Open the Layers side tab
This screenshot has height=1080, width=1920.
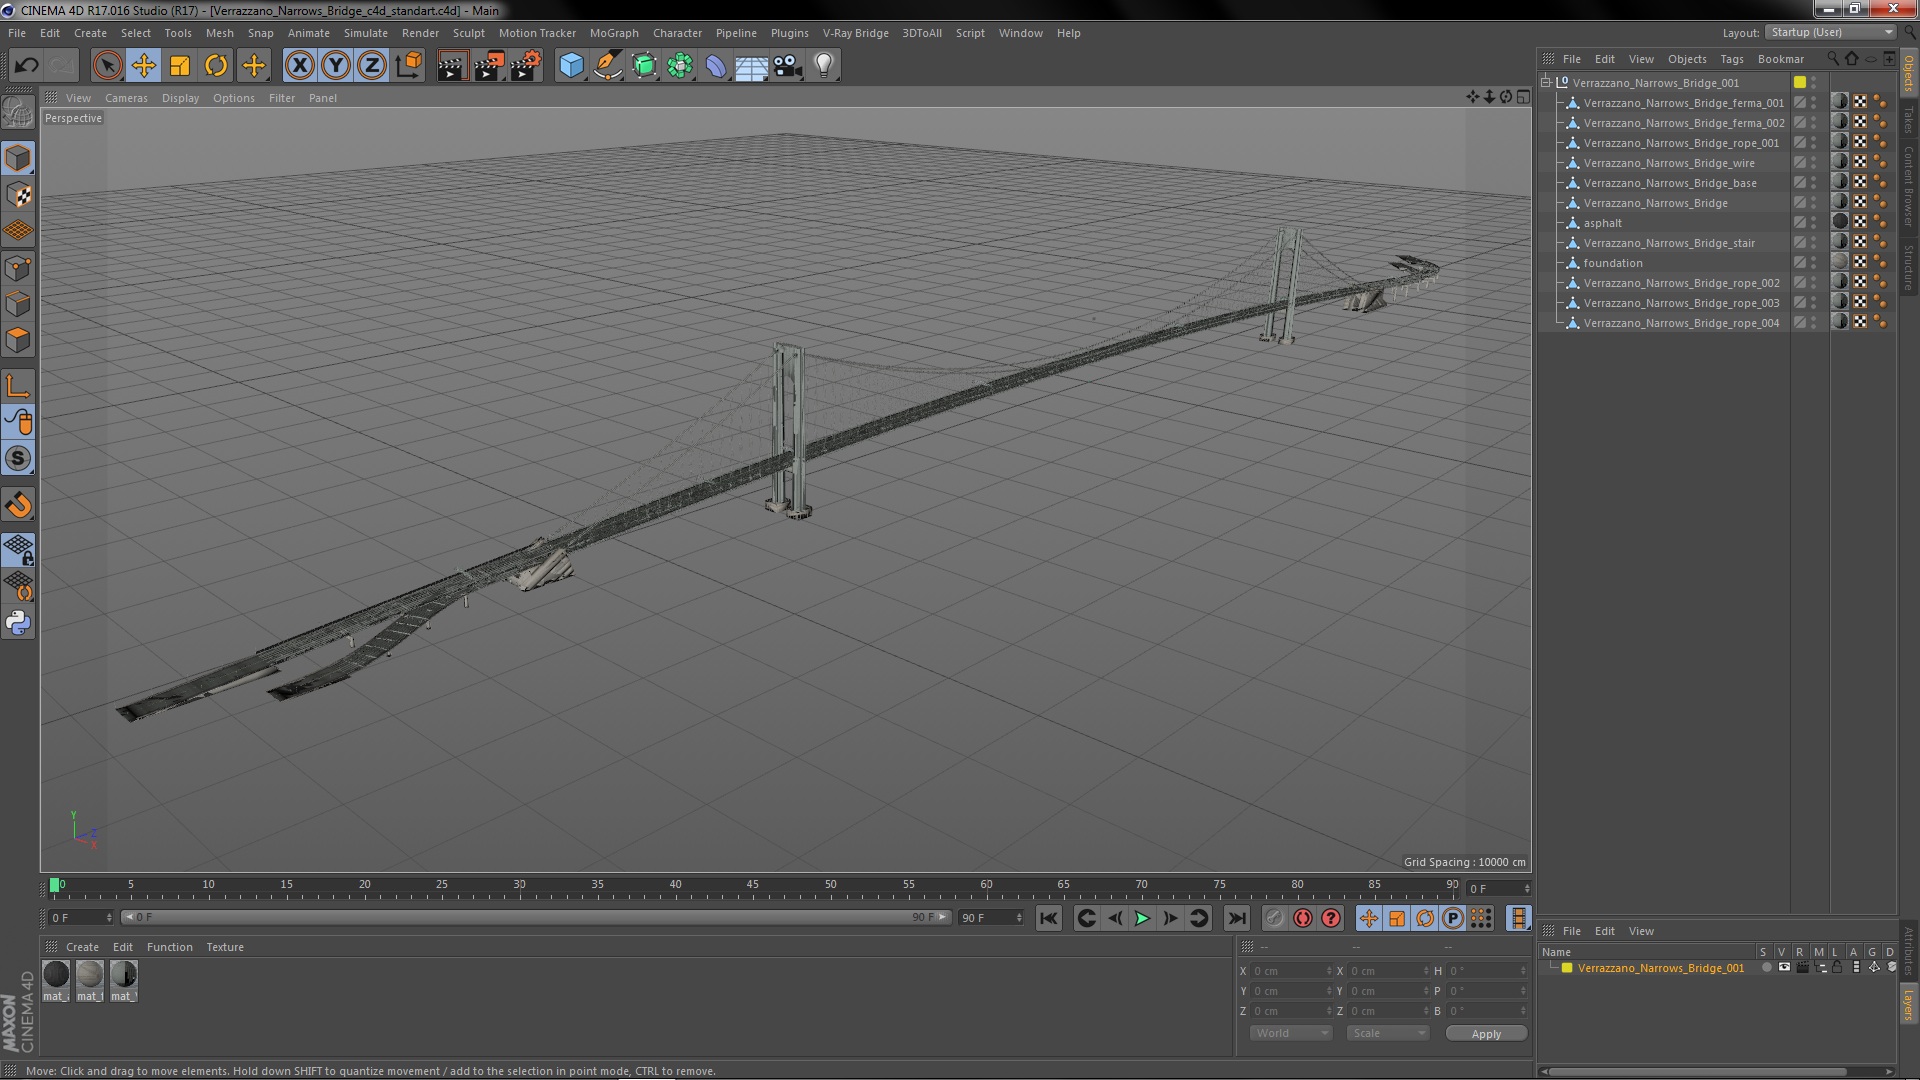point(1908,1004)
